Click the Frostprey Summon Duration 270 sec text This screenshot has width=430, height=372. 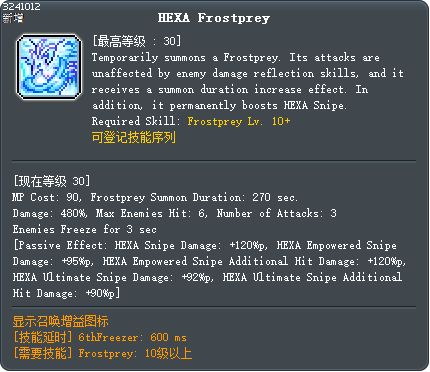pos(194,197)
